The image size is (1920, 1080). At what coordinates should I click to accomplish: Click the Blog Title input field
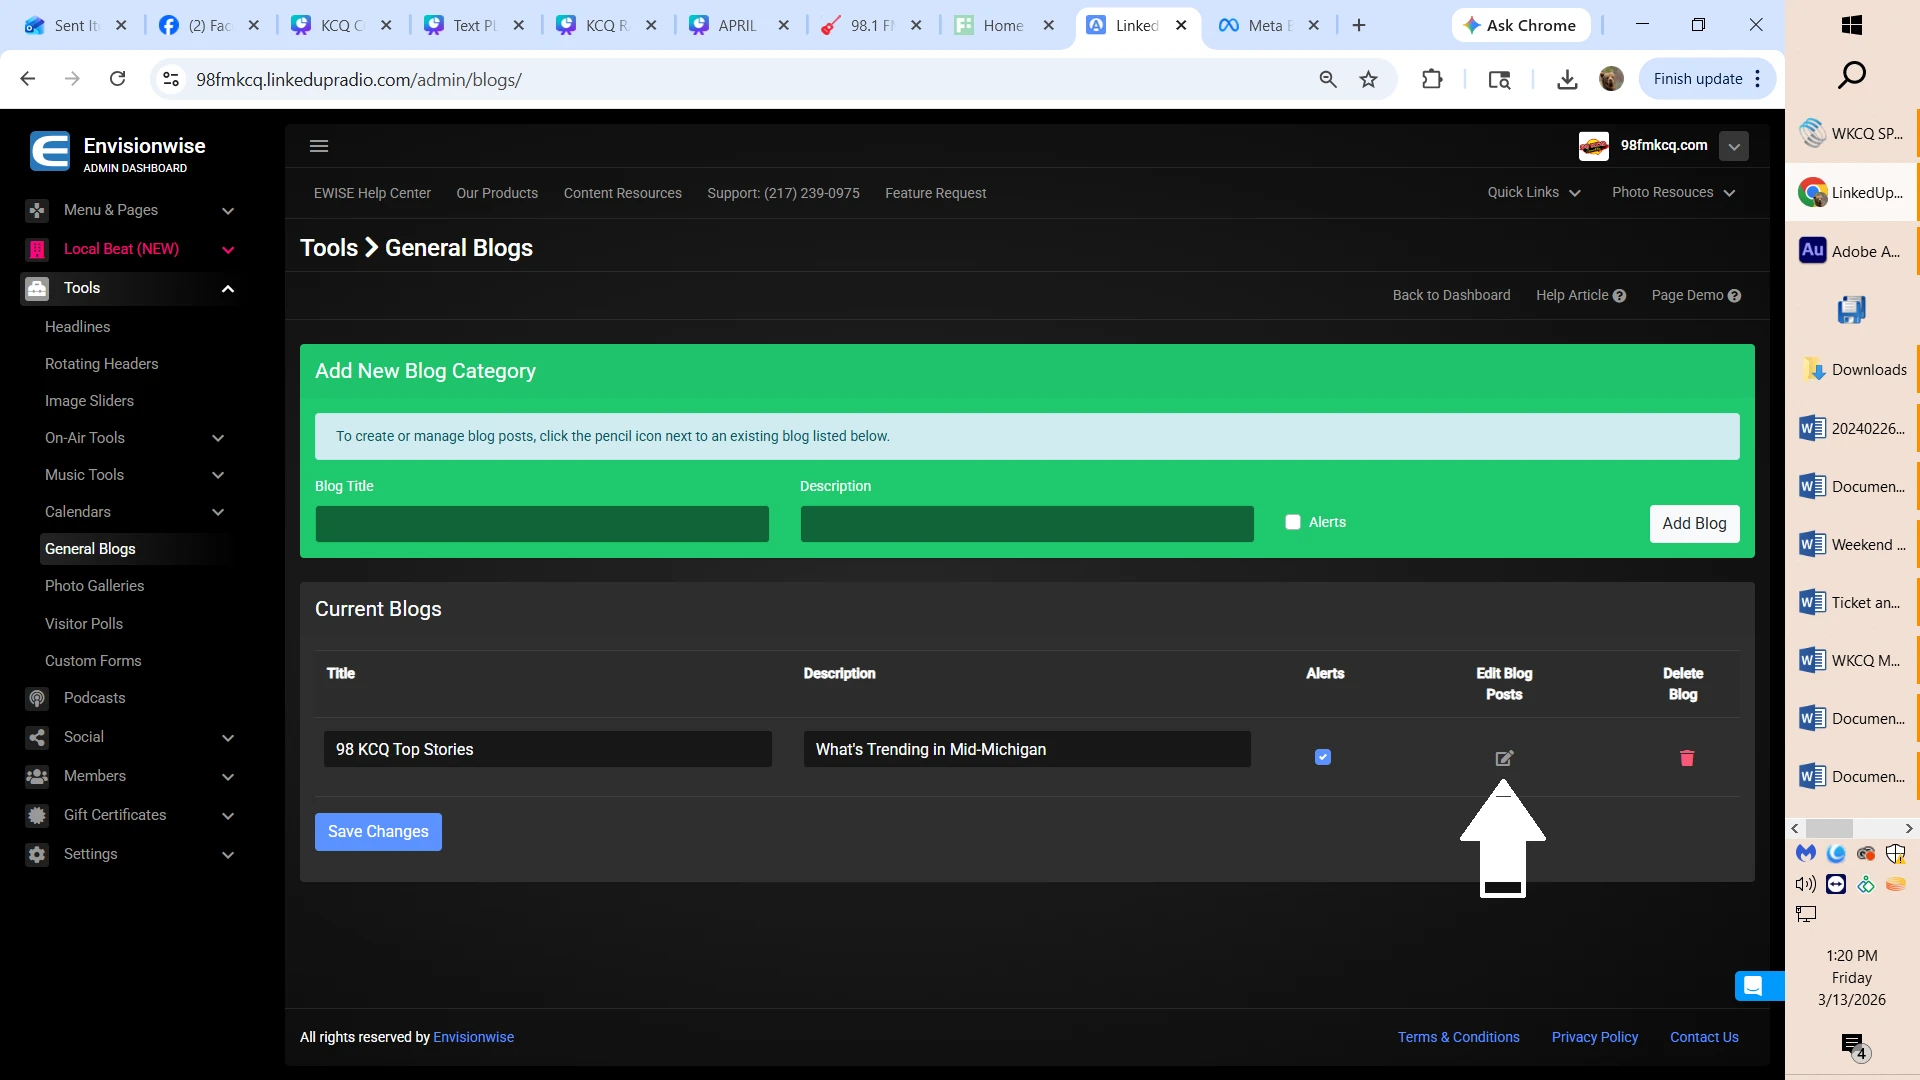pyautogui.click(x=542, y=524)
